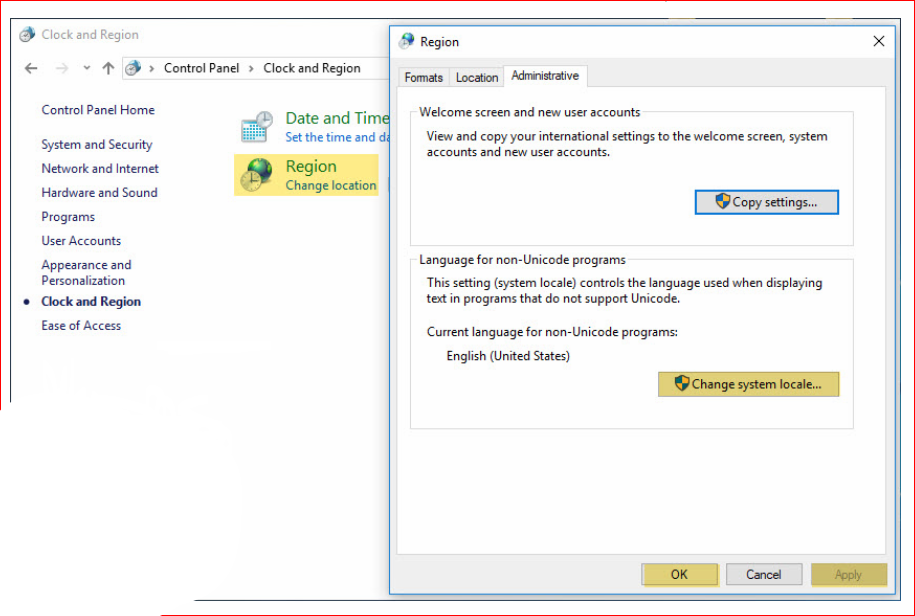The image size is (915, 616).
Task: Click the Region globe clock icon
Action: (257, 174)
